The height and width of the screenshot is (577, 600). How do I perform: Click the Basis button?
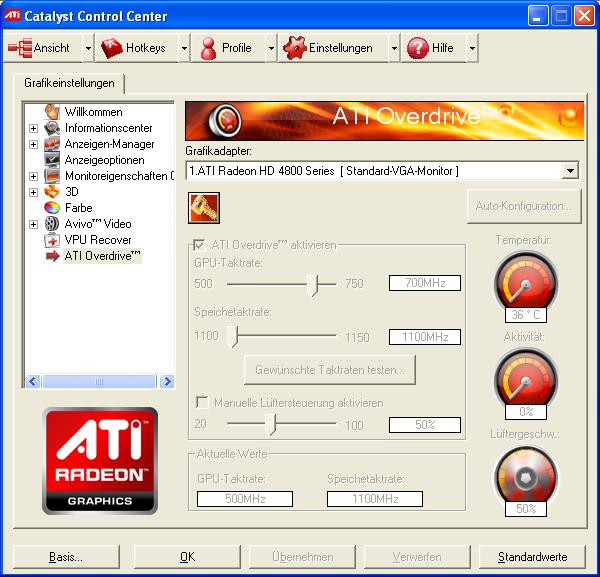(x=66, y=557)
